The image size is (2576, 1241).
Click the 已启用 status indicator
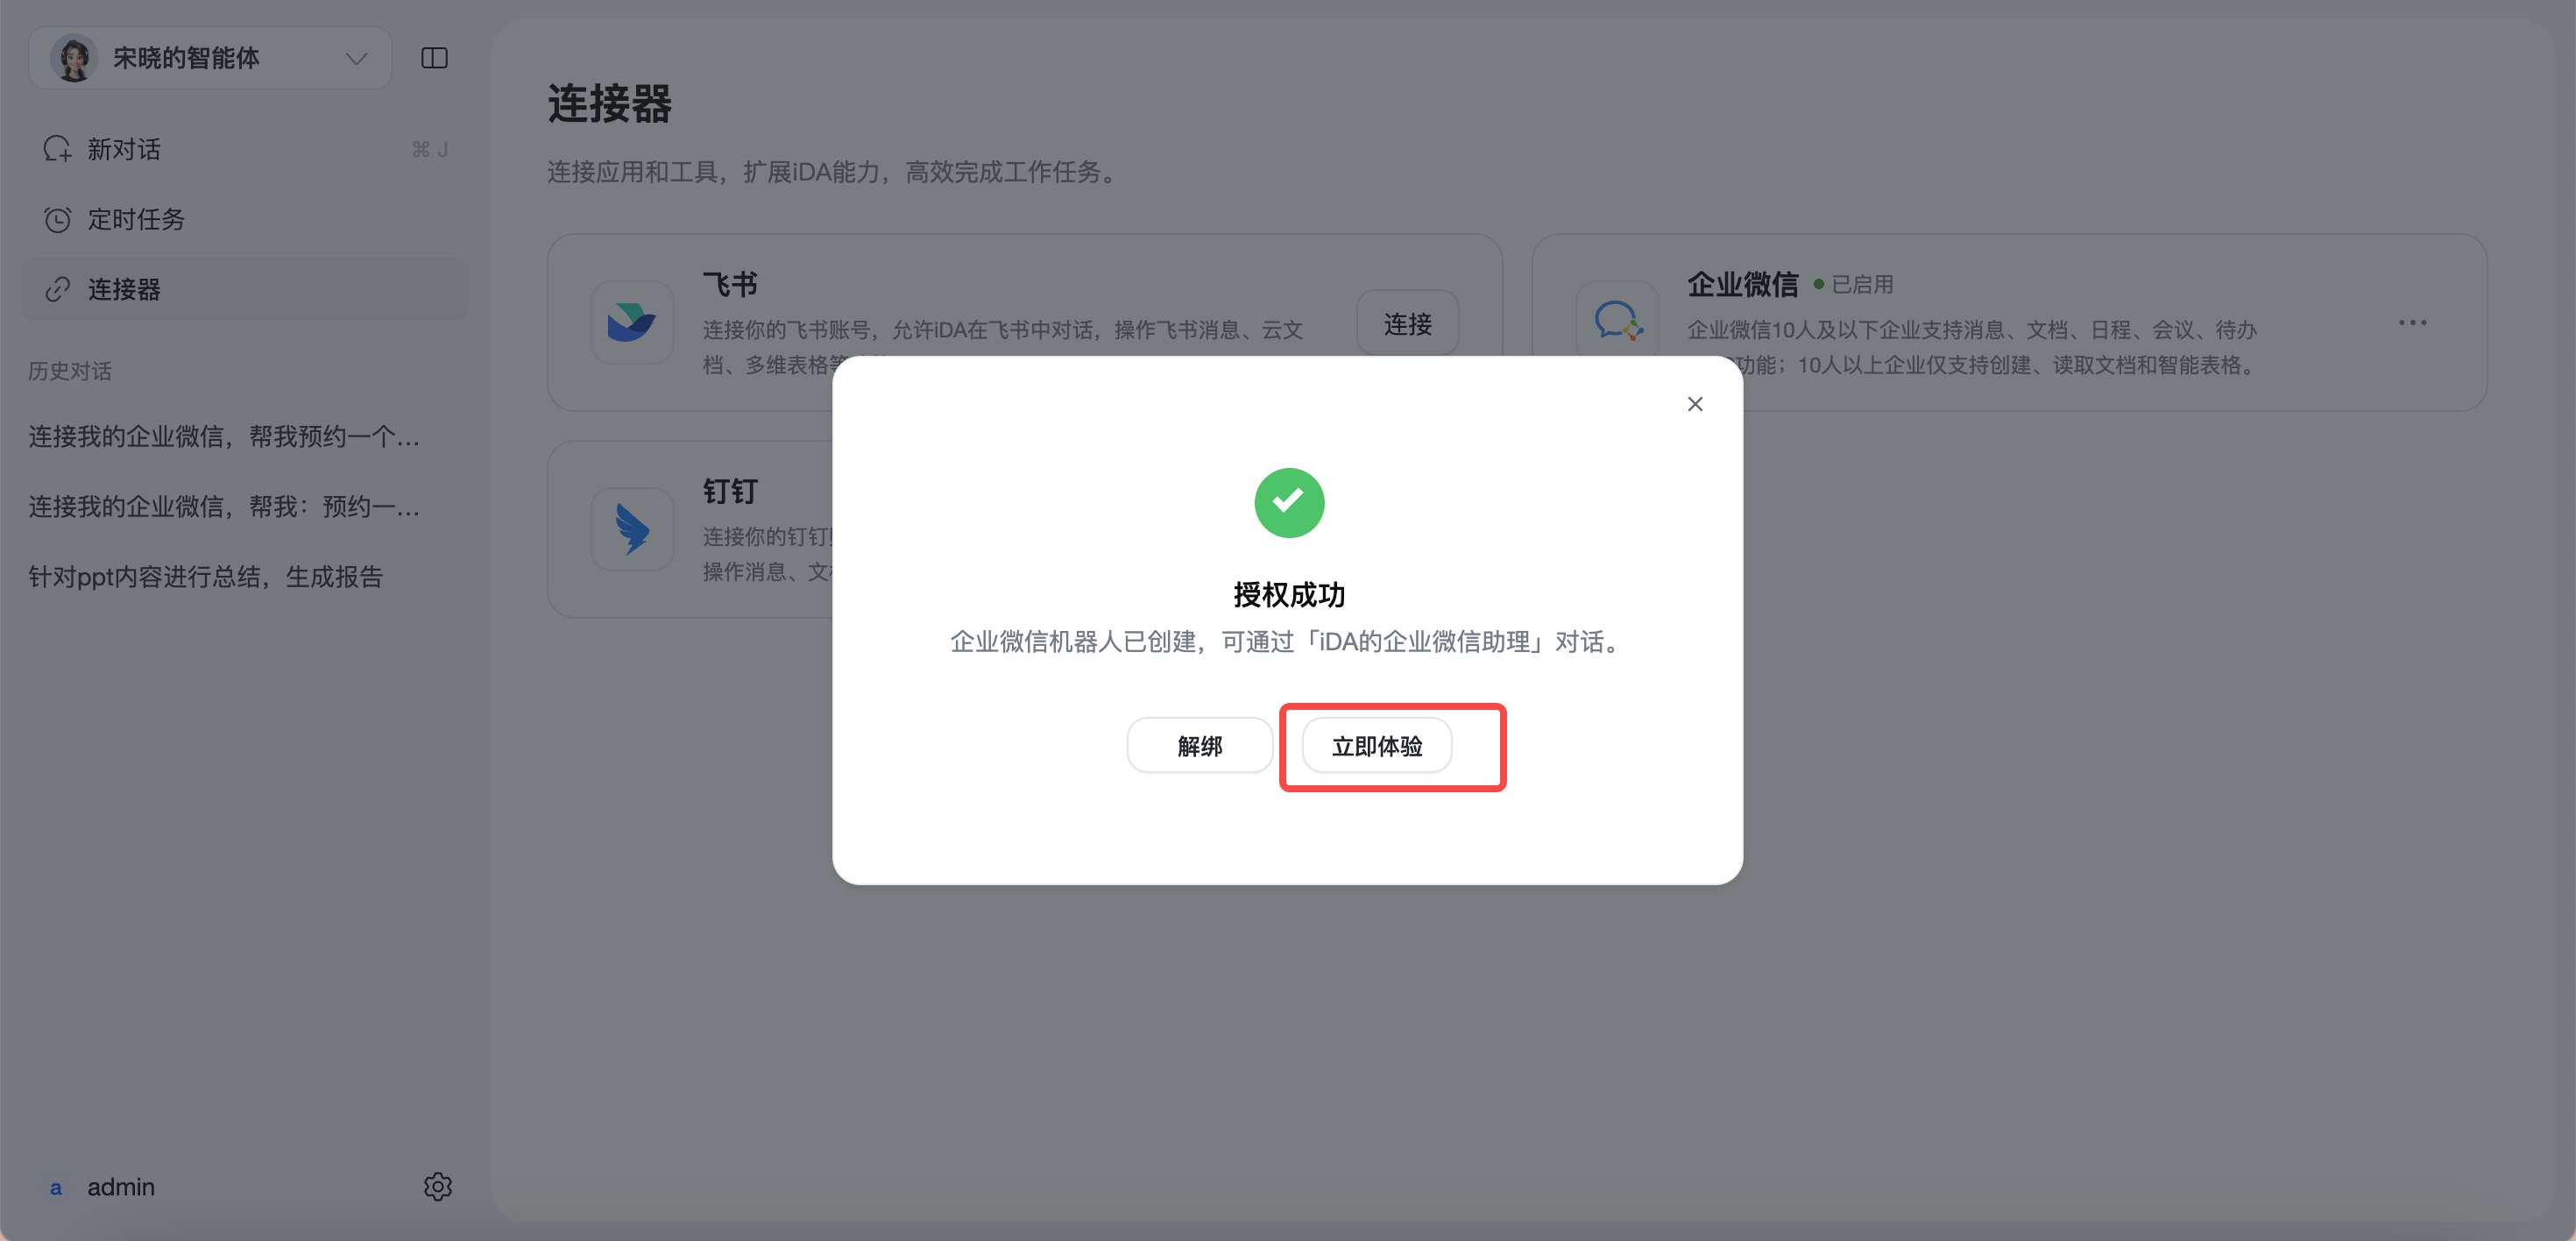click(x=1853, y=285)
